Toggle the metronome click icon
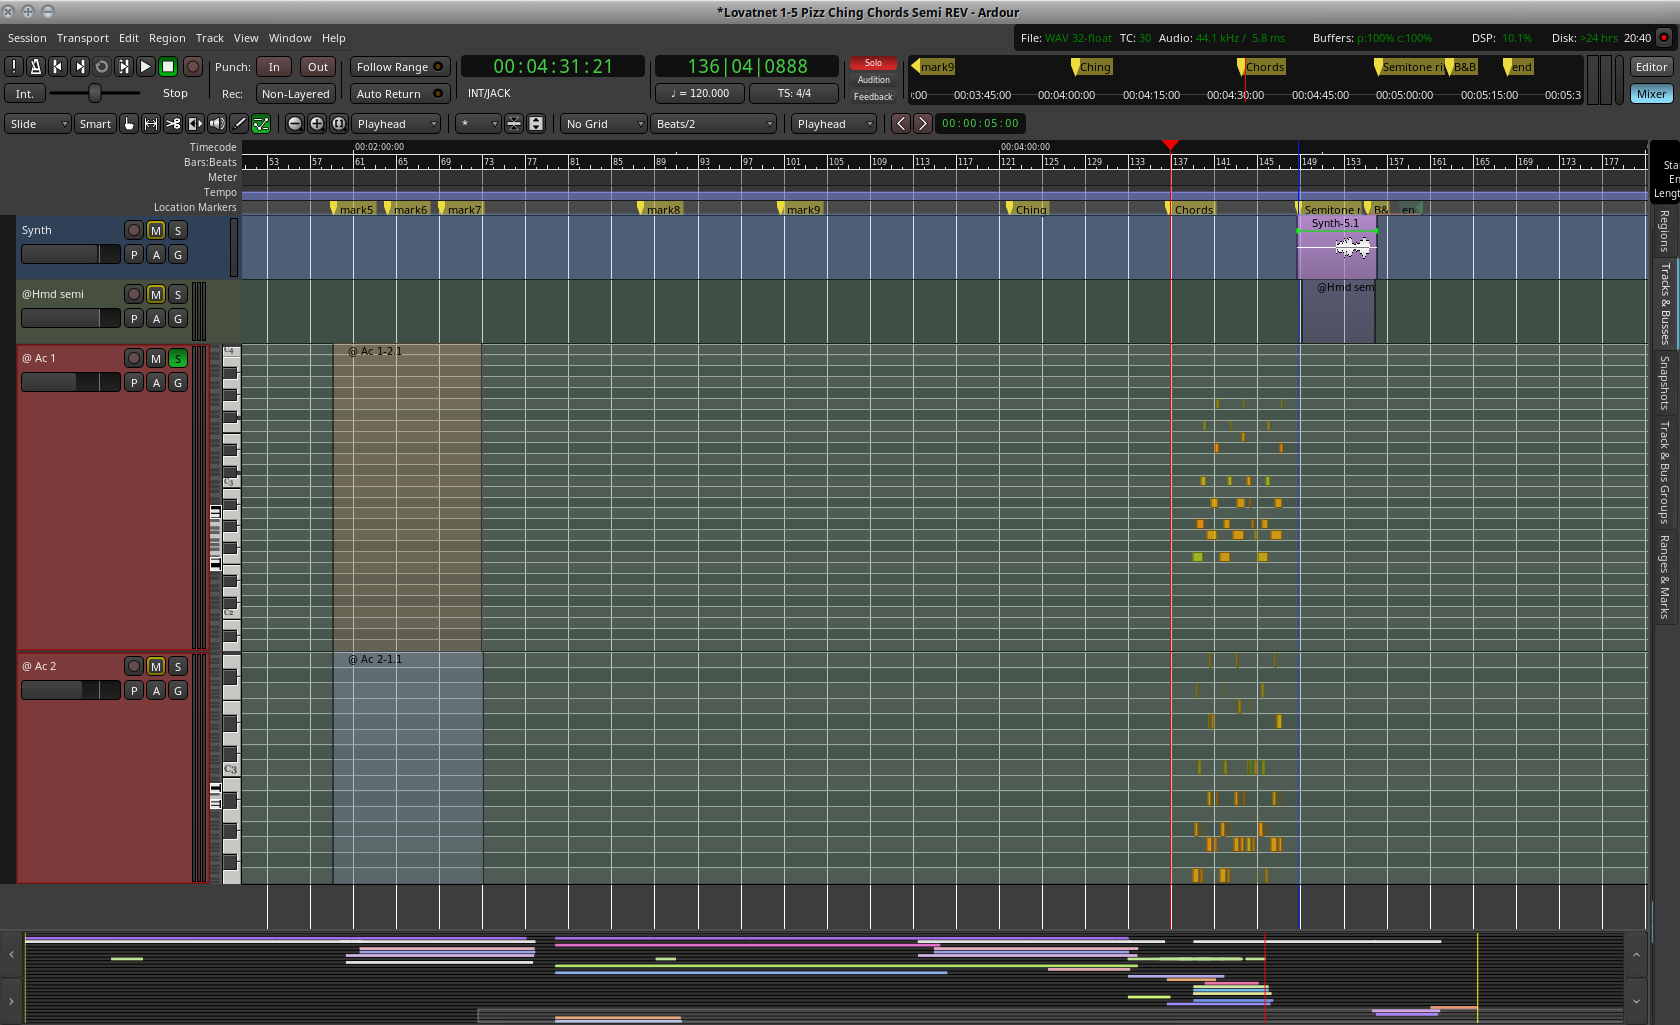Viewport: 1680px width, 1025px height. coord(36,67)
